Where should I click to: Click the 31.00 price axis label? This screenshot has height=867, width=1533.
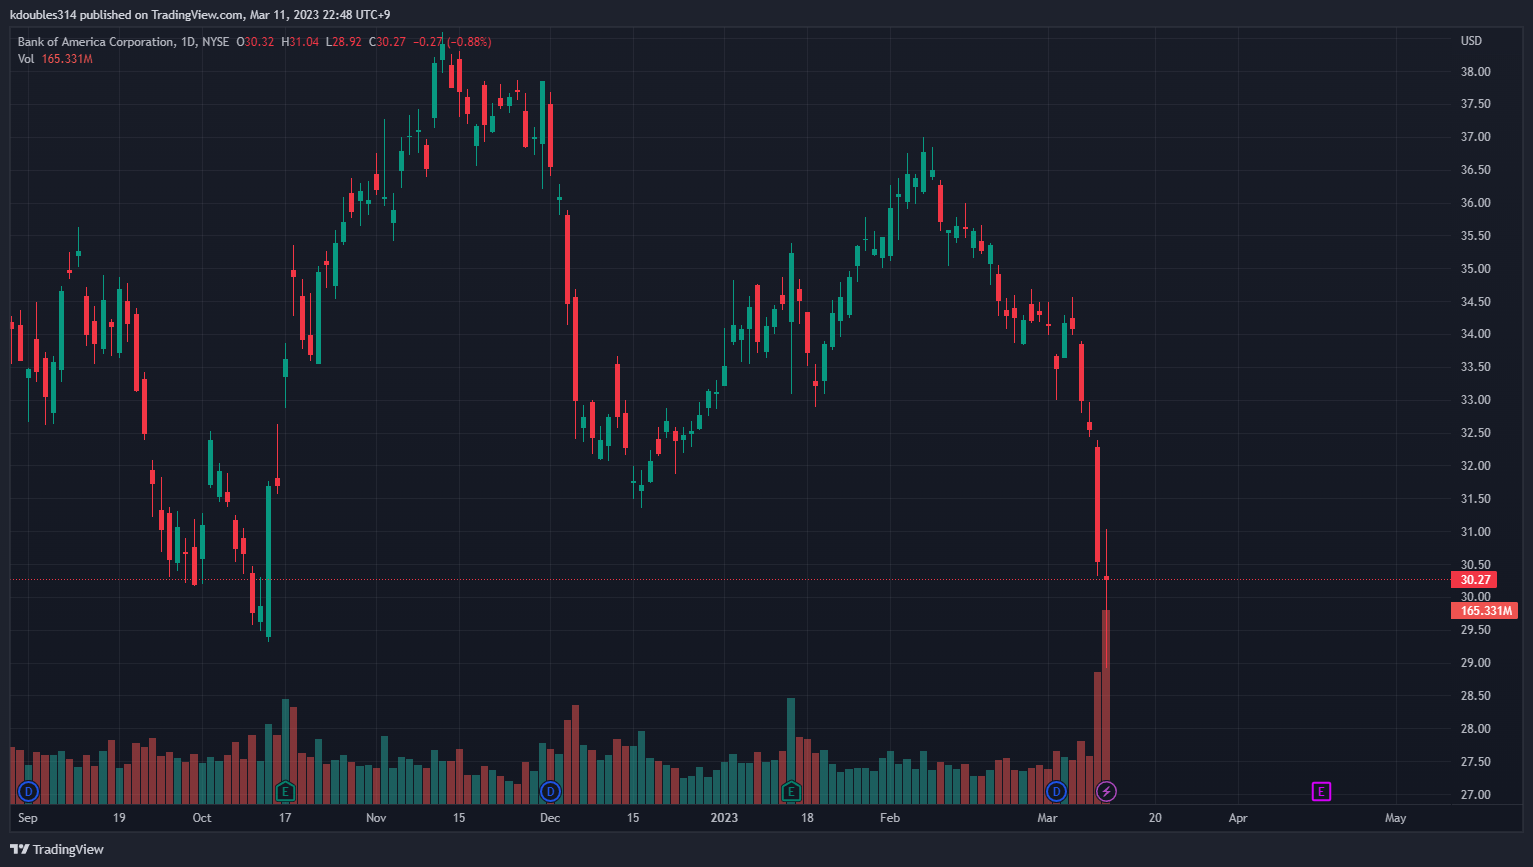click(x=1475, y=532)
